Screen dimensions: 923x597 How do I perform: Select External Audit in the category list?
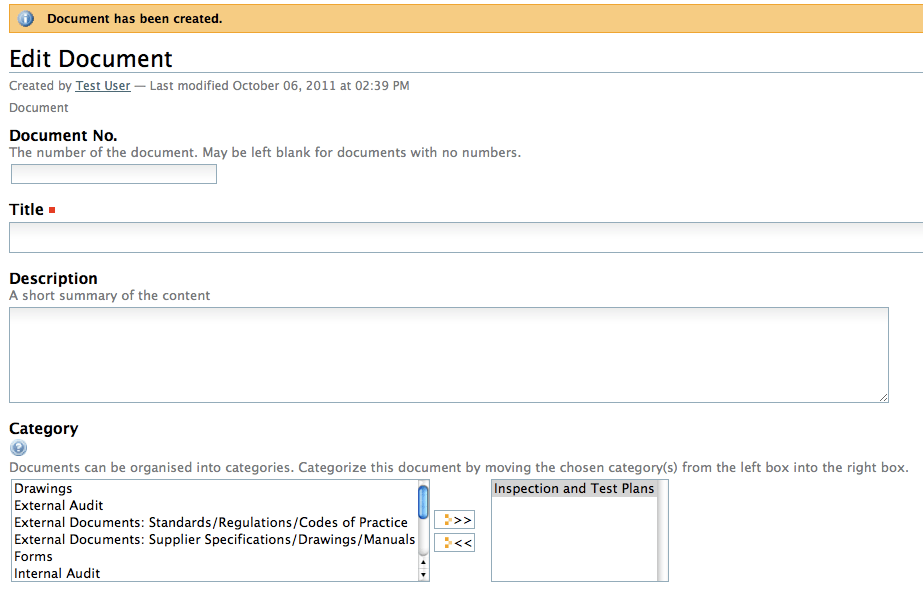tap(215, 506)
